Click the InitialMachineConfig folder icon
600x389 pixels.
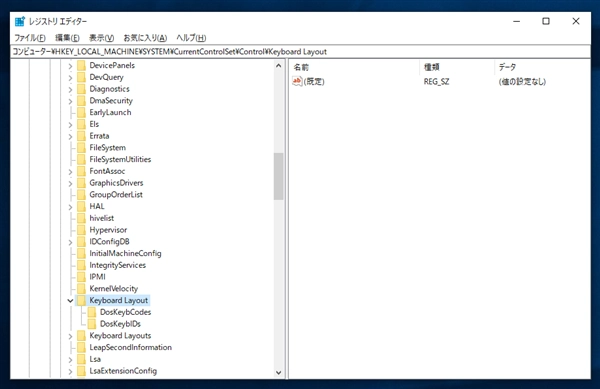pyautogui.click(x=81, y=254)
